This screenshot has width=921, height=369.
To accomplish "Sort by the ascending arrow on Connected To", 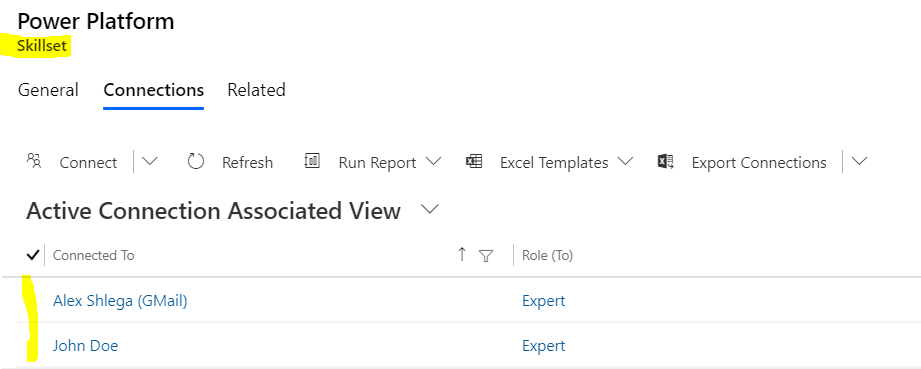I will pos(462,254).
